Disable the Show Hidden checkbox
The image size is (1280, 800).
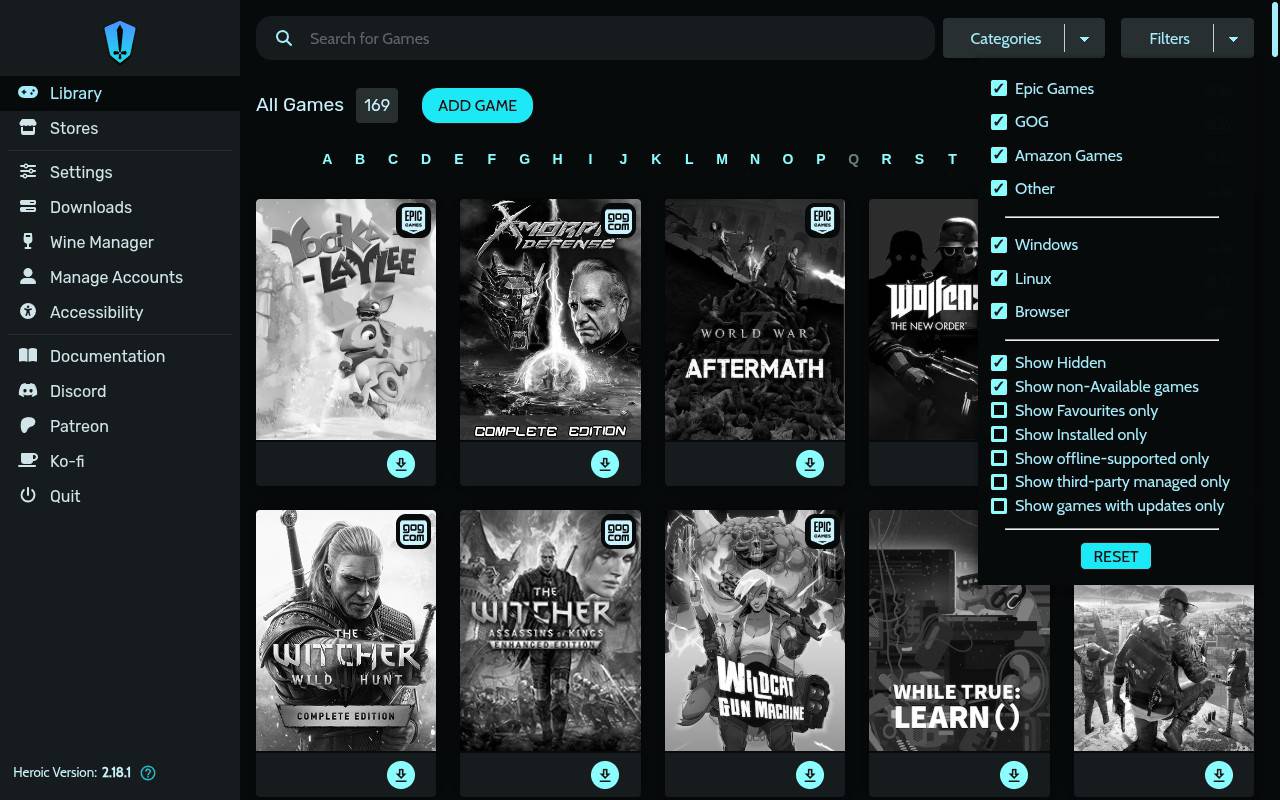[998, 362]
